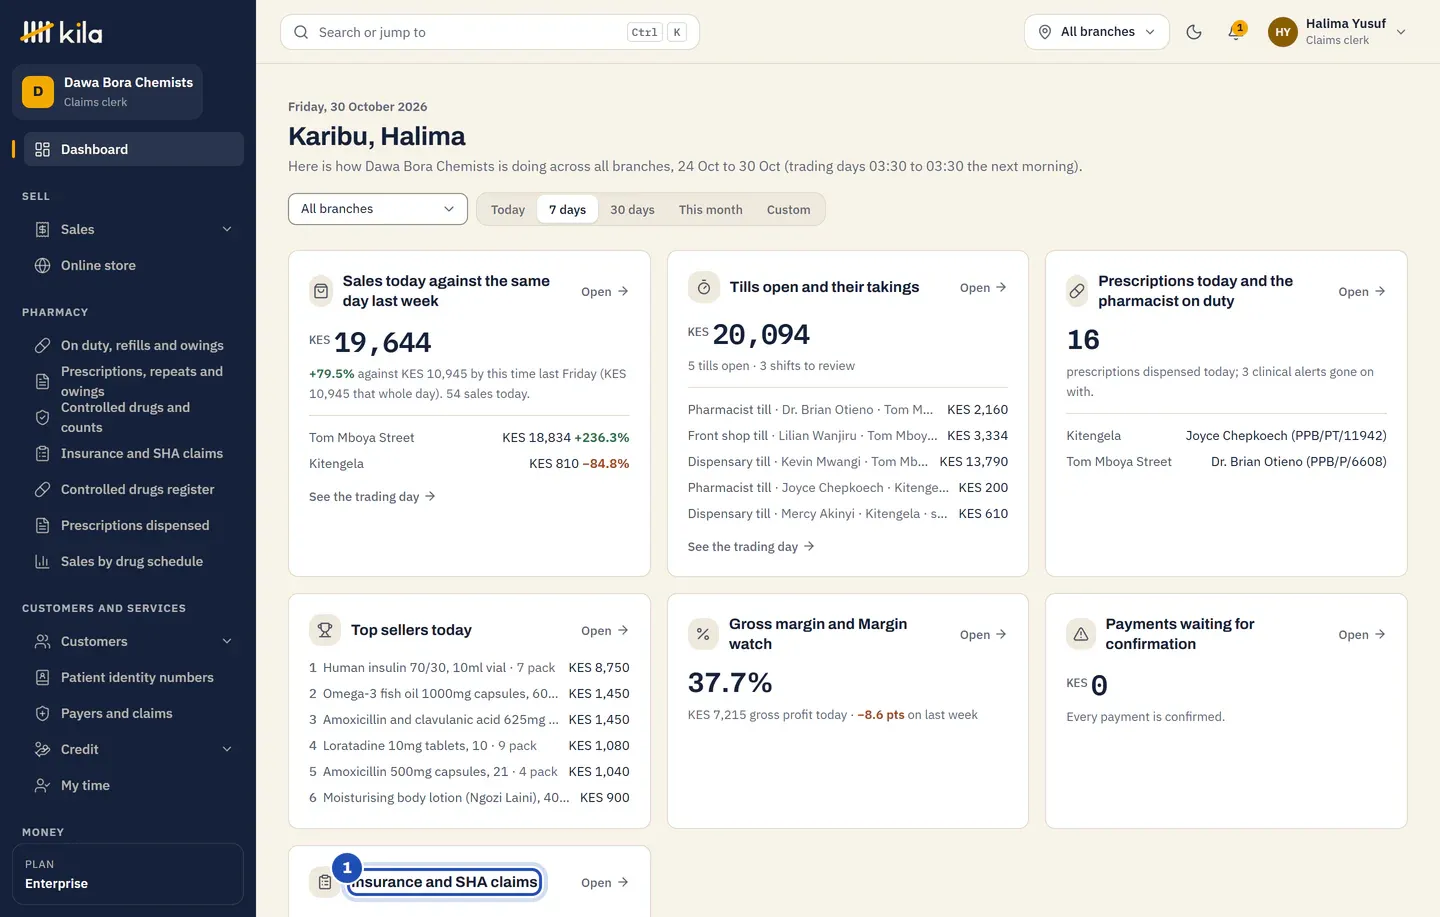Screen dimensions: 1440x917
Task: Open Dashboard in sidebar
Action: [x=134, y=149]
